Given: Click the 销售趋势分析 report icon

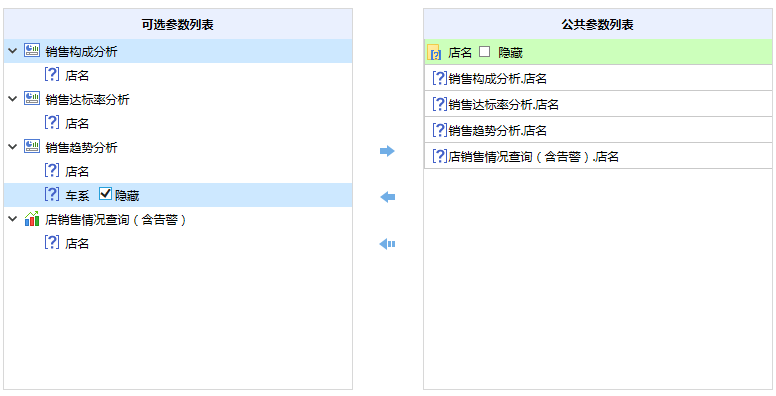Looking at the screenshot, I should (x=32, y=147).
